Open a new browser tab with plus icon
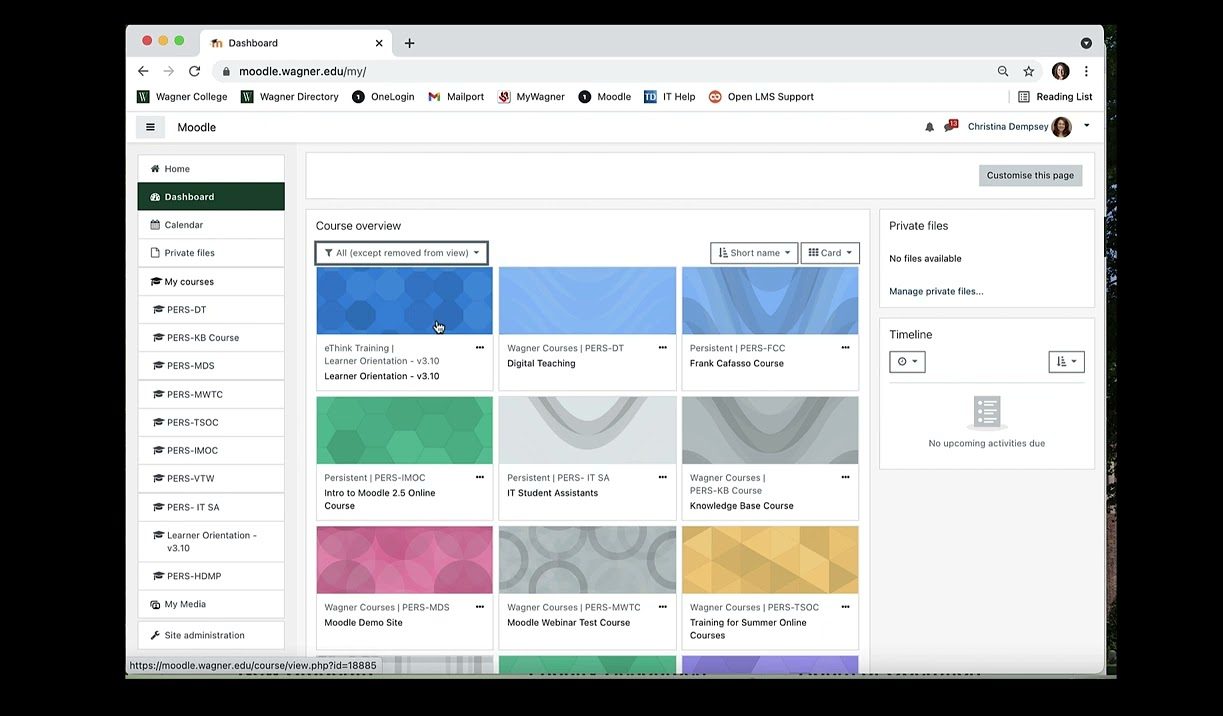 [x=409, y=43]
